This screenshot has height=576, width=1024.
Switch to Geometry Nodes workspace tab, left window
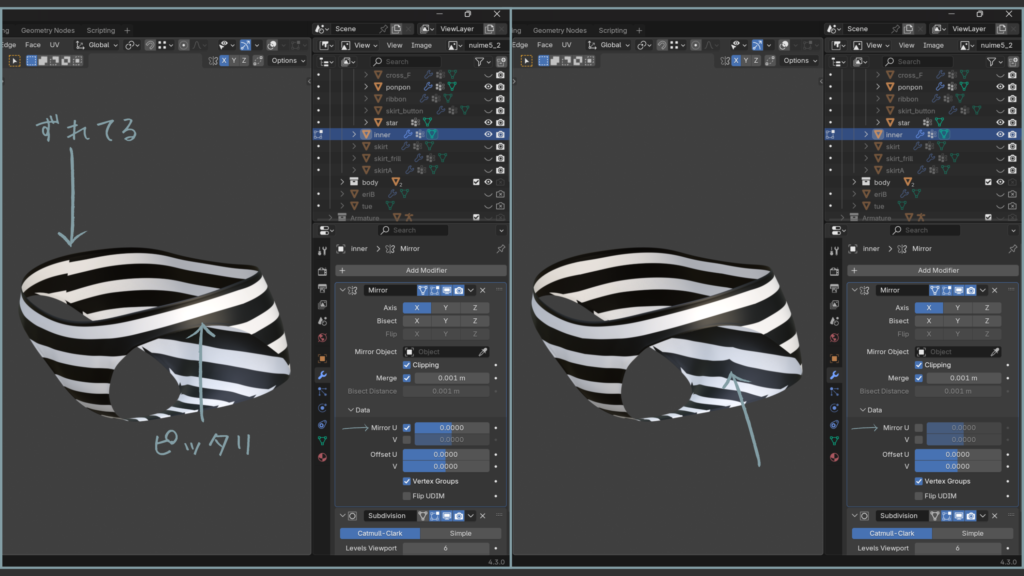pyautogui.click(x=47, y=30)
